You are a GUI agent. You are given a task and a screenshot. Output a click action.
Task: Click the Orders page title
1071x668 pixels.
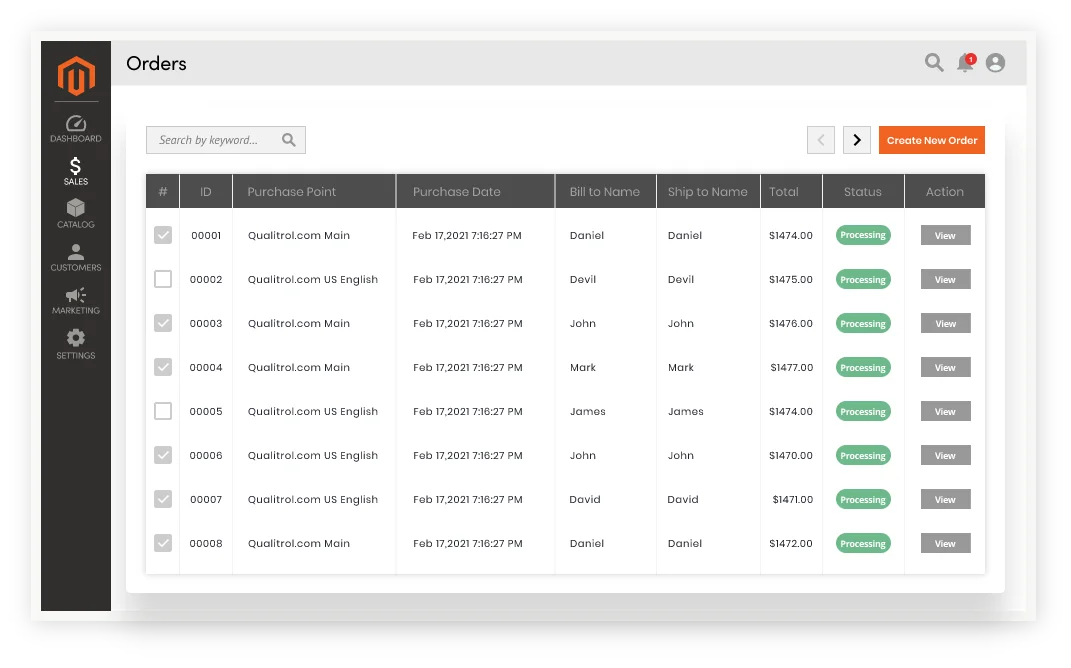156,64
